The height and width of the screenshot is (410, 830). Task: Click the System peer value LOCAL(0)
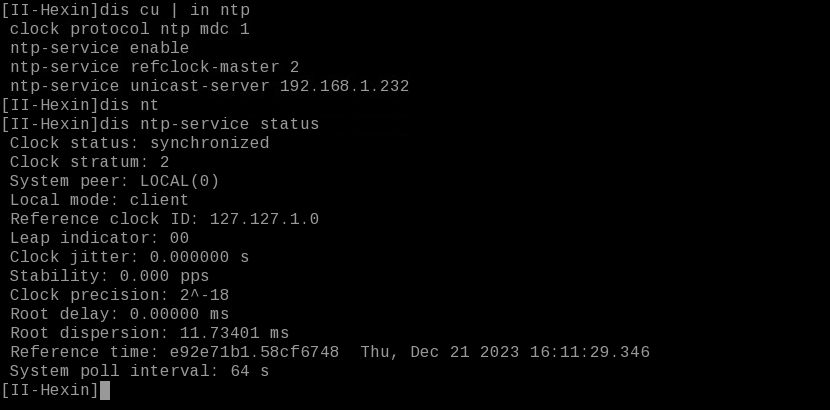[x=179, y=181]
